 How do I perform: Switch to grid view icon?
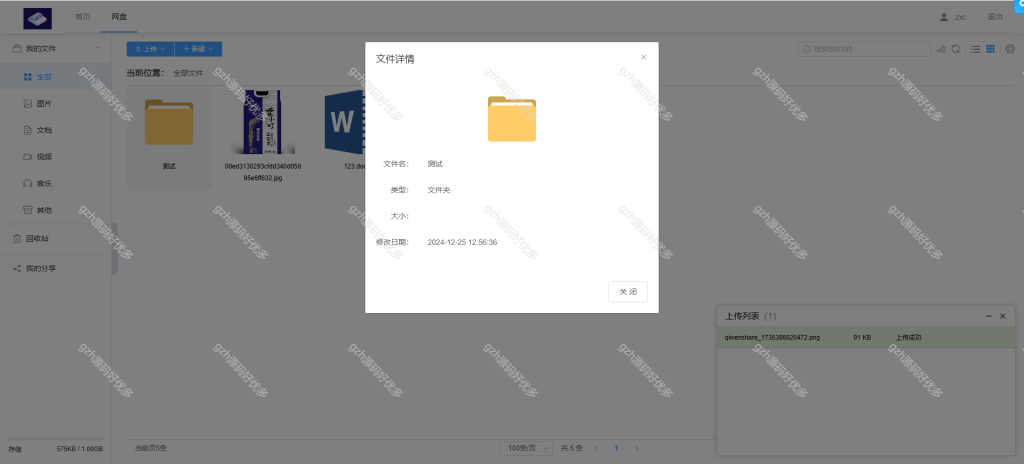pos(991,49)
